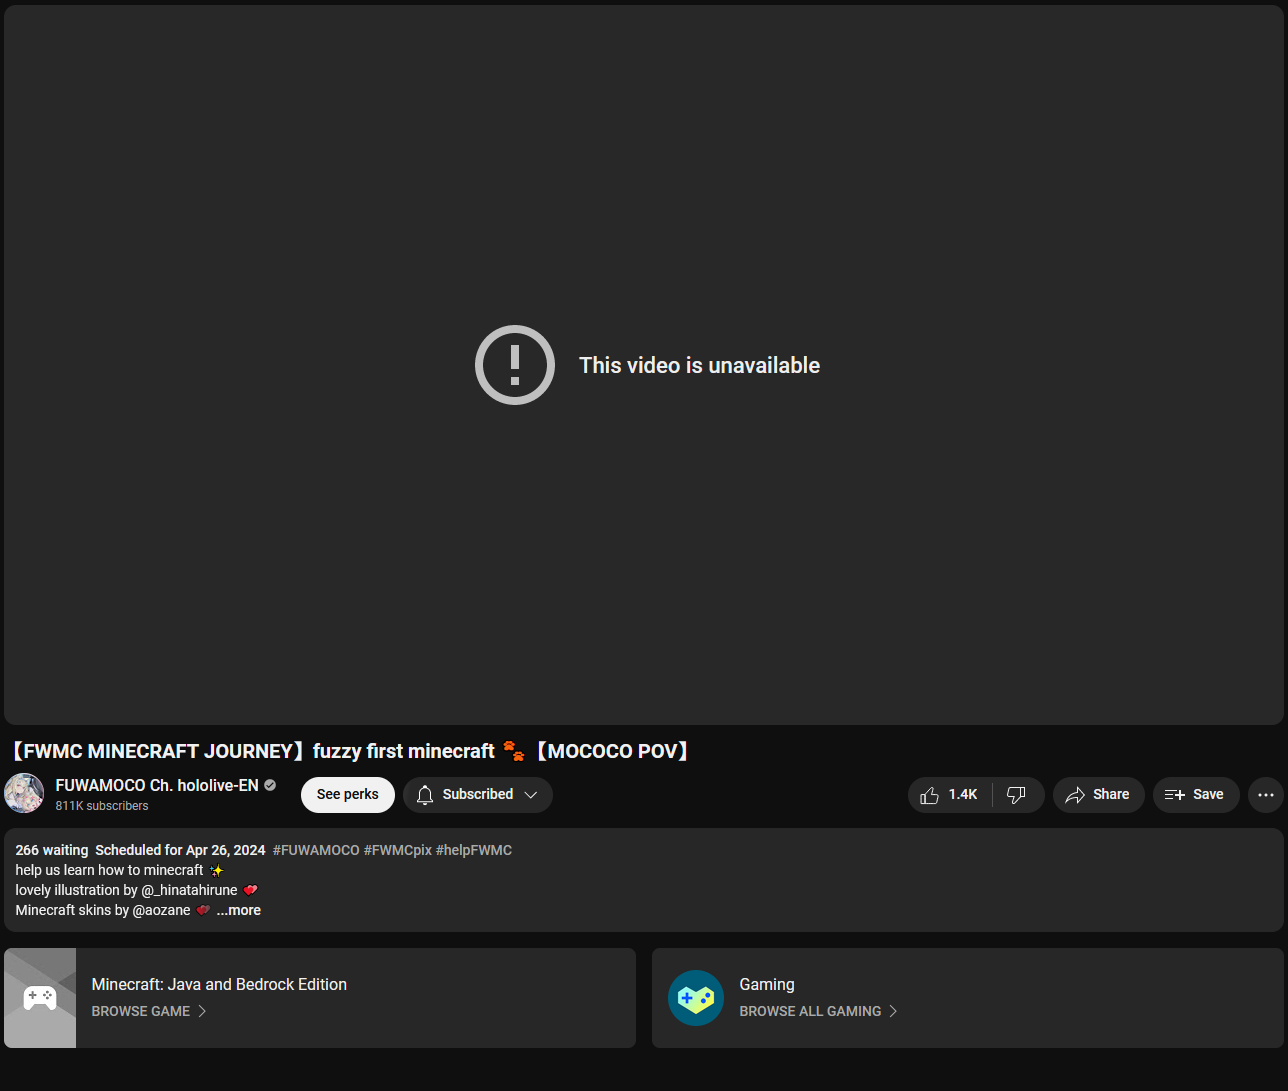Click the Gaming heart controller icon
The image size is (1288, 1091).
[696, 998]
